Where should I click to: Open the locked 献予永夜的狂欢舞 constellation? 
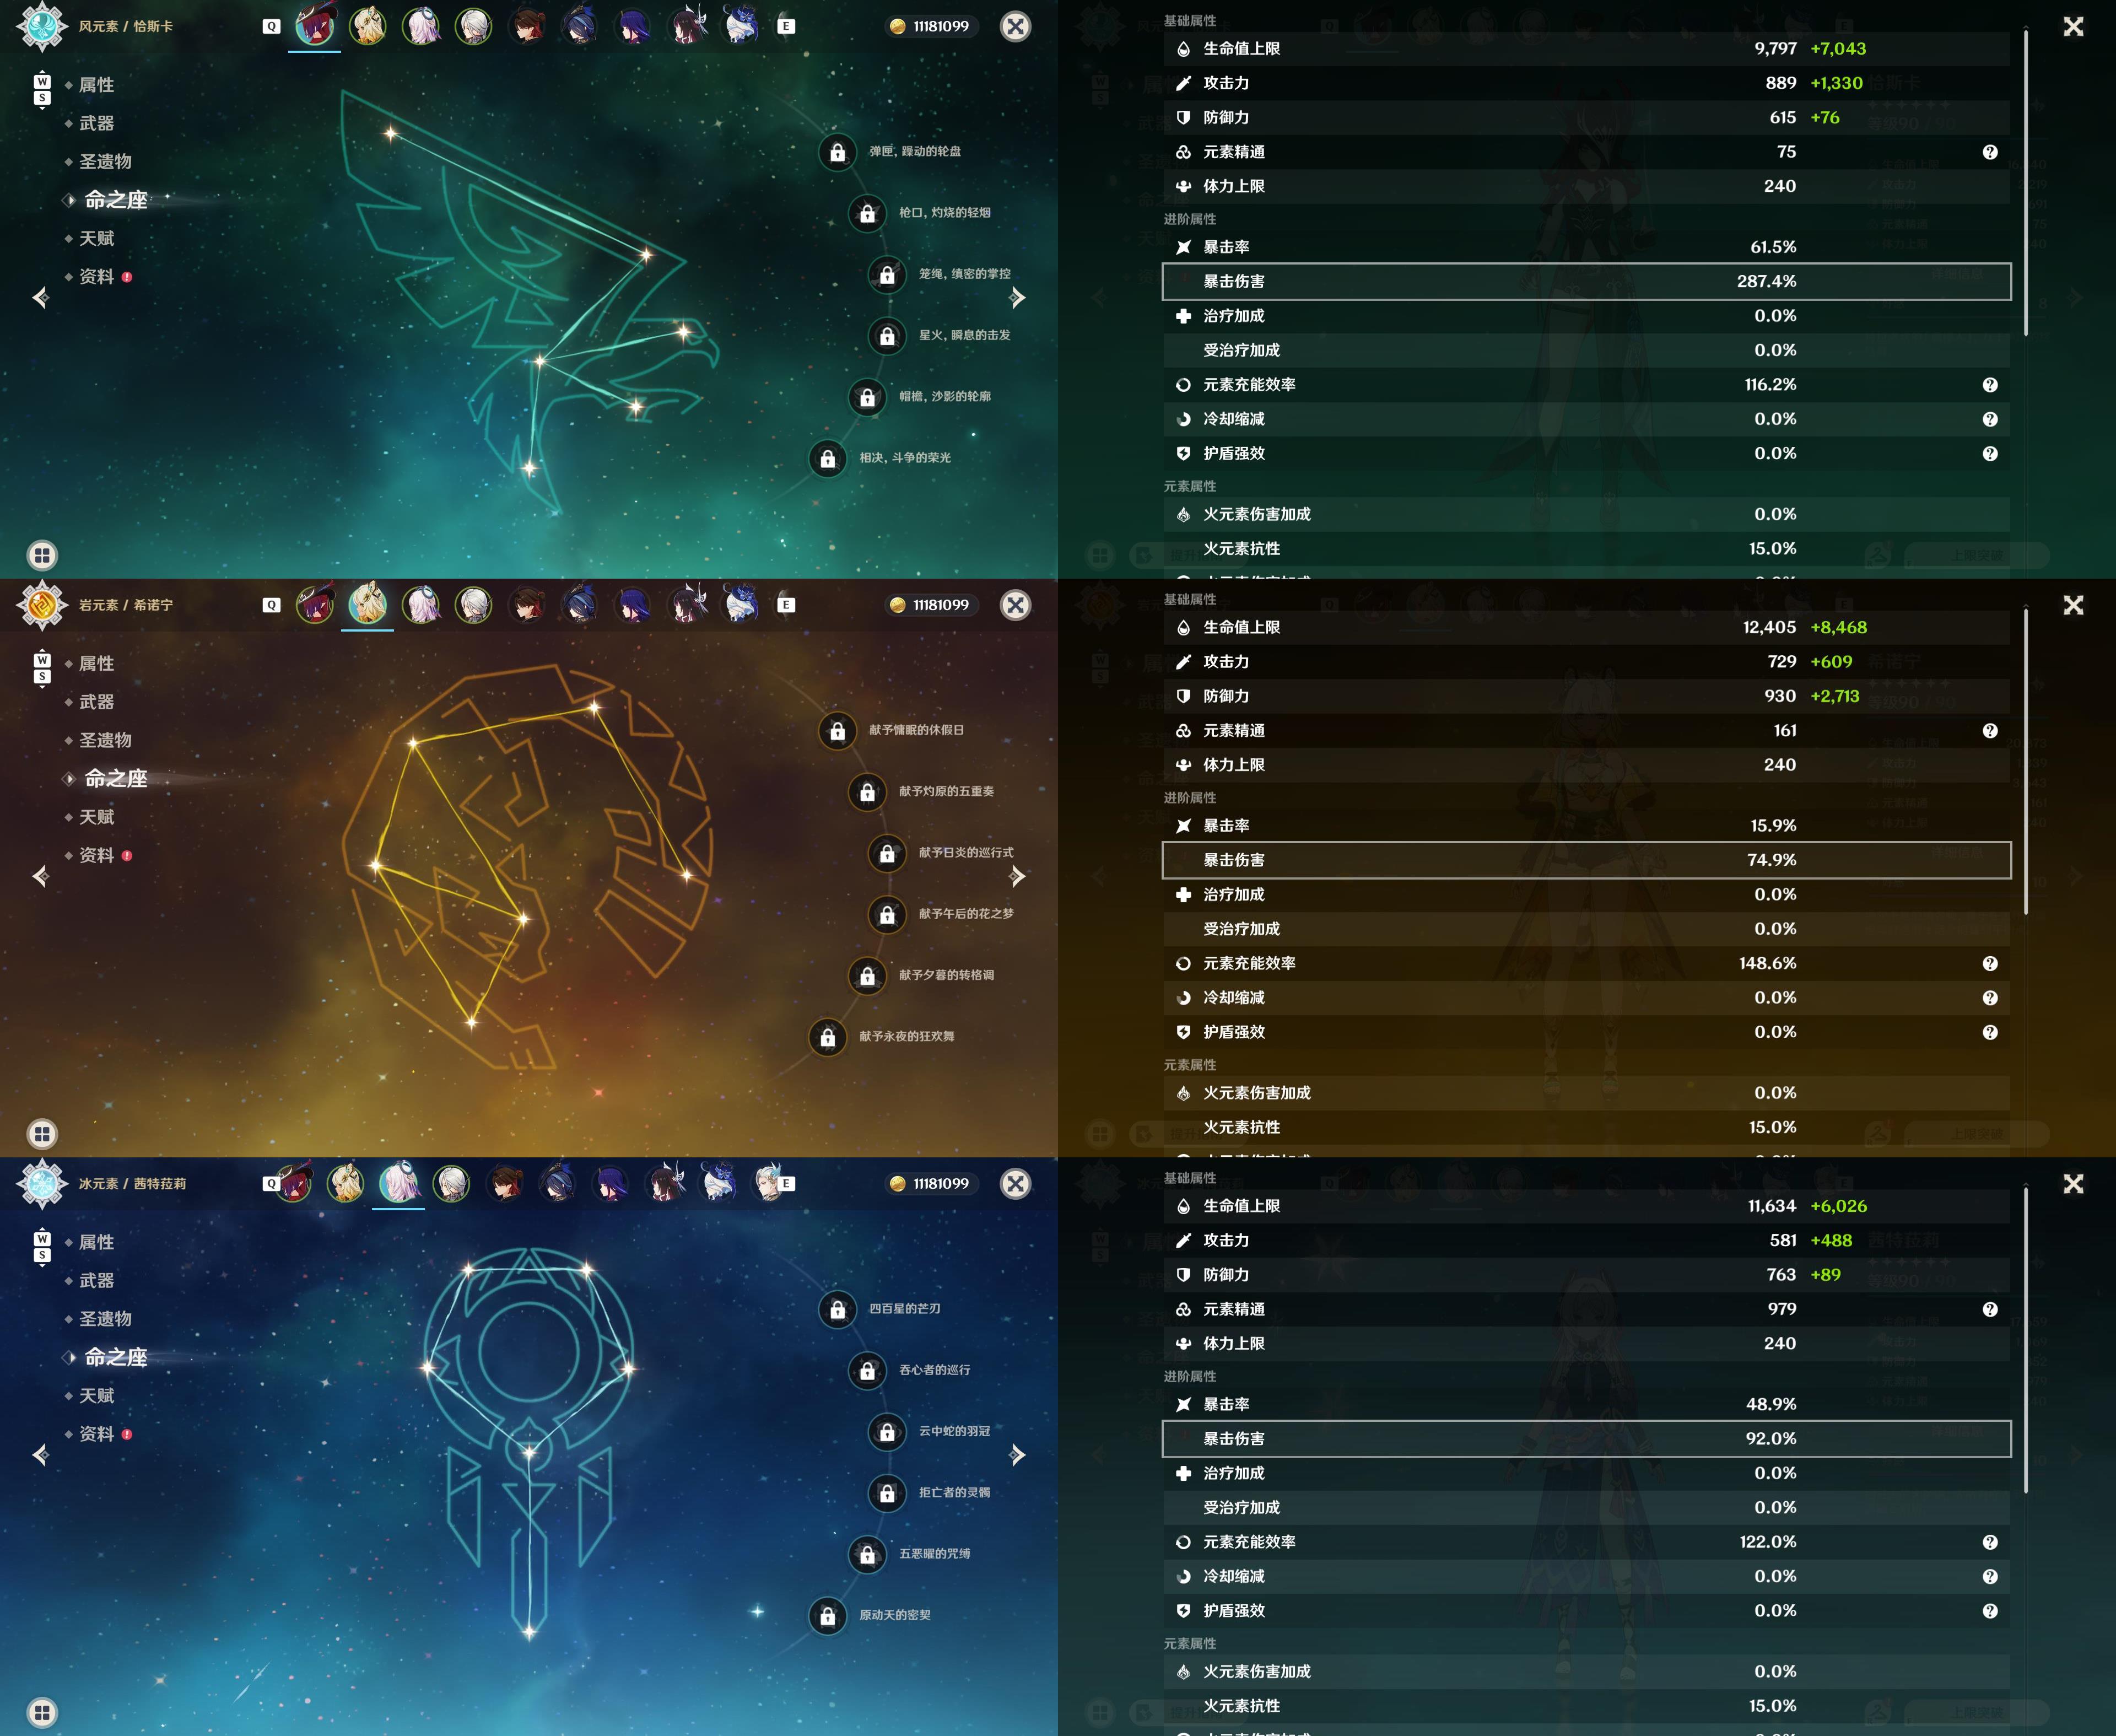[x=828, y=1037]
